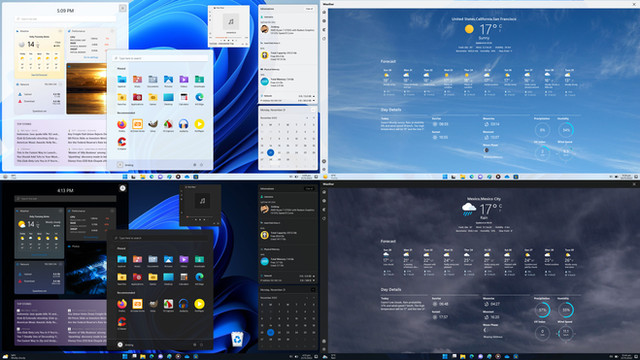Image resolution: width=640 pixels, height=360 pixels.
Task: Open Explorer in the light-theme Start menu
Action: (x=122, y=80)
